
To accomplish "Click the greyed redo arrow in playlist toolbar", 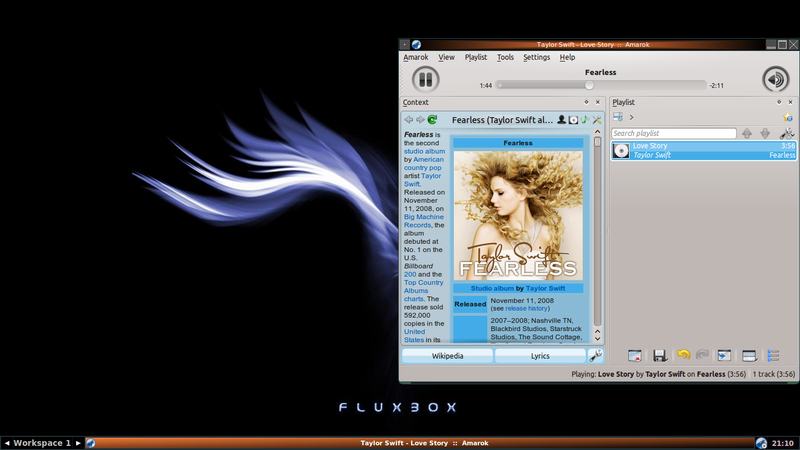I will click(702, 355).
